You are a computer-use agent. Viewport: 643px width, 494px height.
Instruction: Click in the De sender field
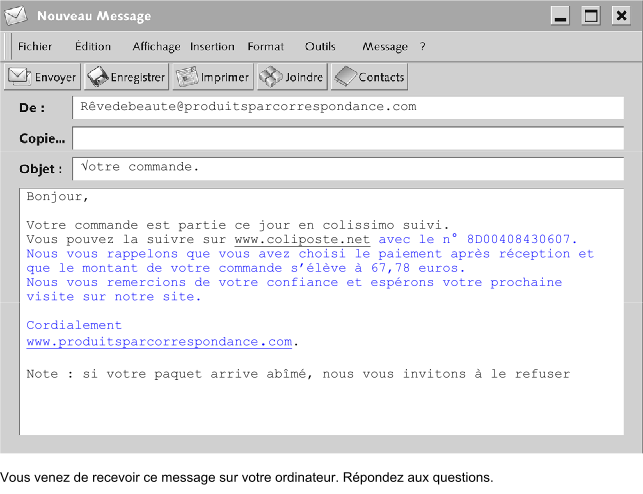[x=347, y=107]
